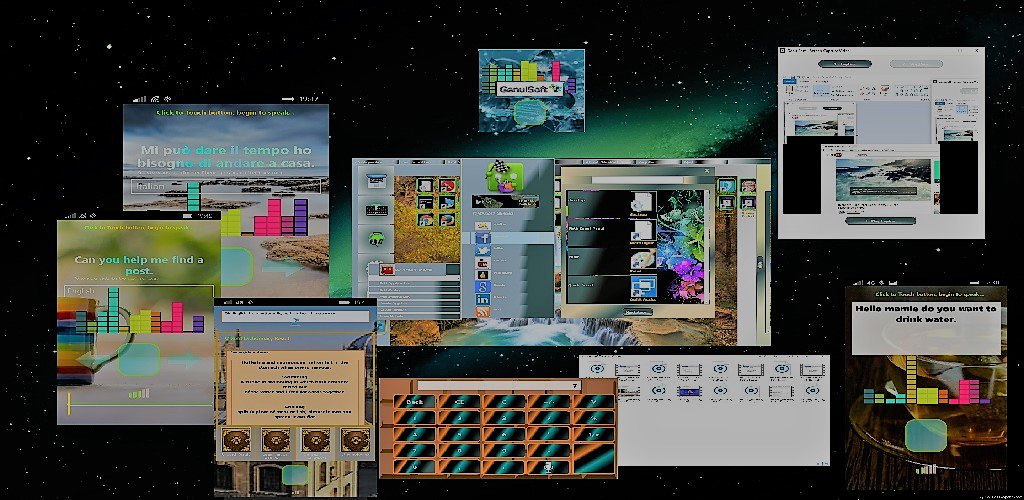Tap the talk button on English screen
The image size is (1024, 500).
pos(138,360)
